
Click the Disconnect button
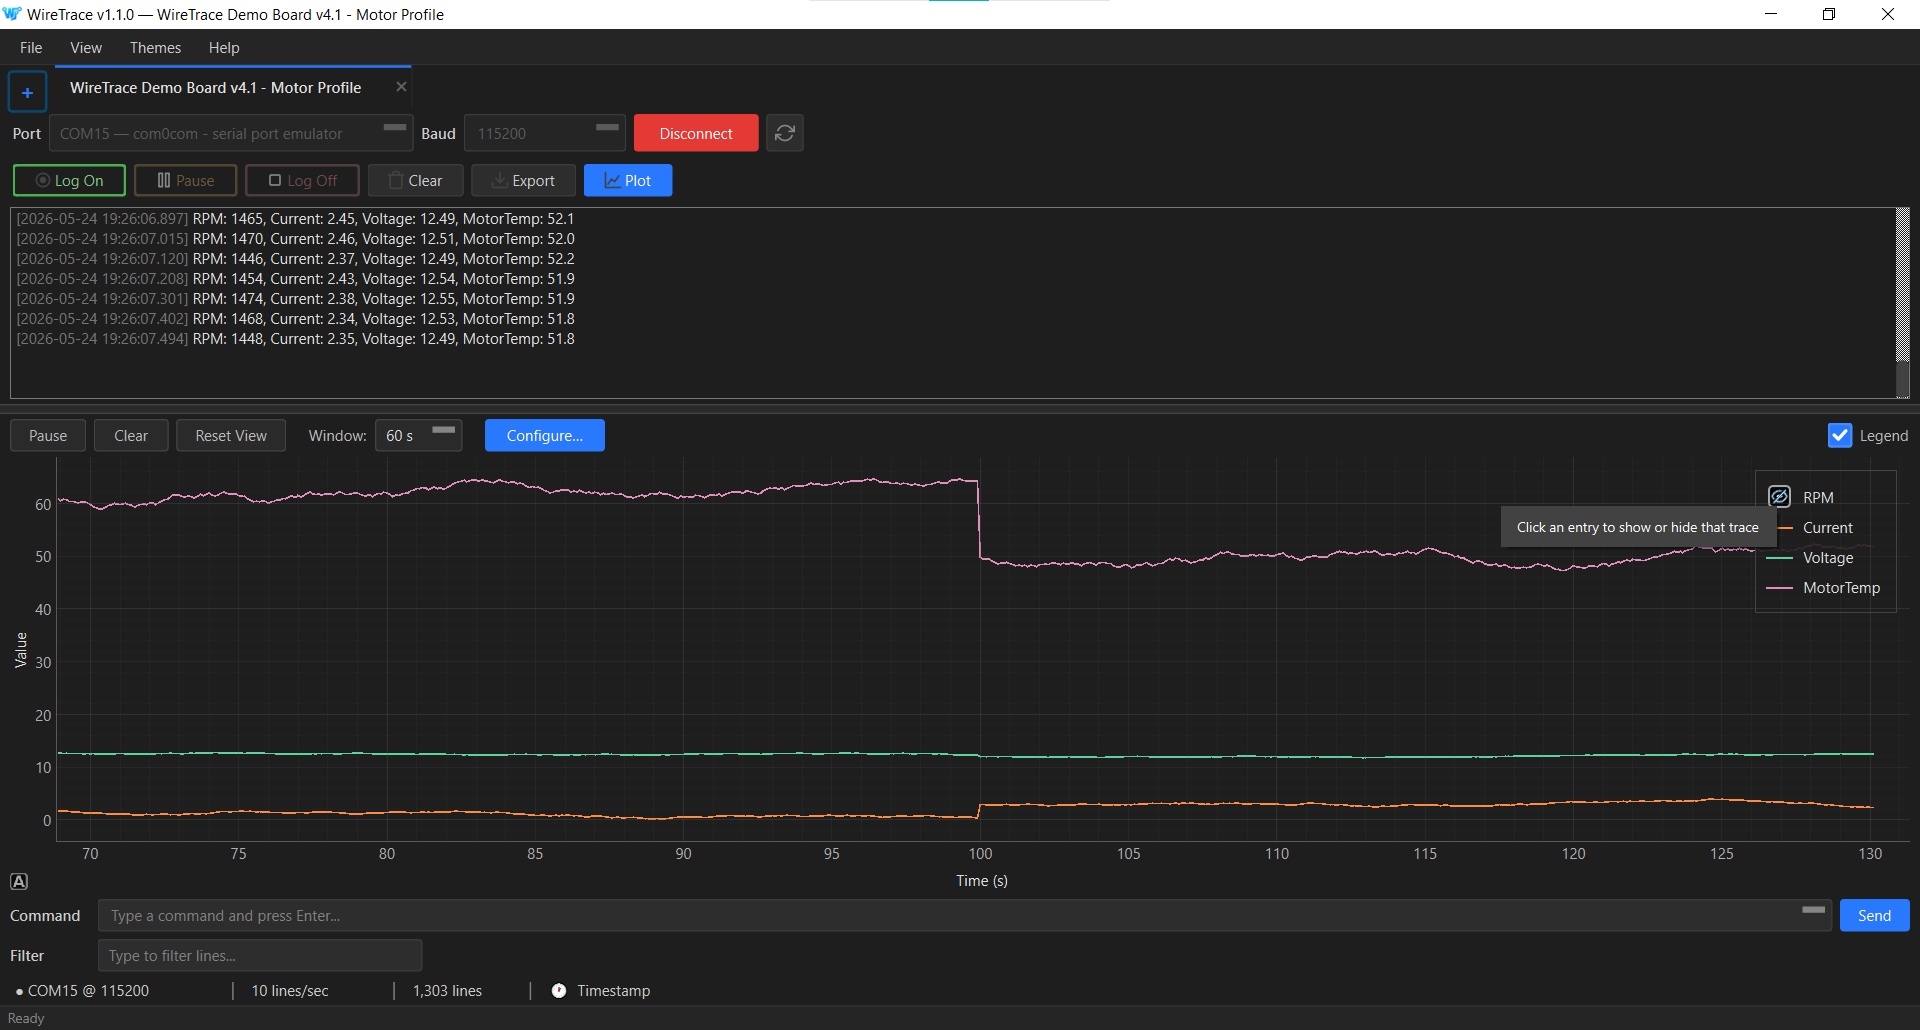pos(696,133)
